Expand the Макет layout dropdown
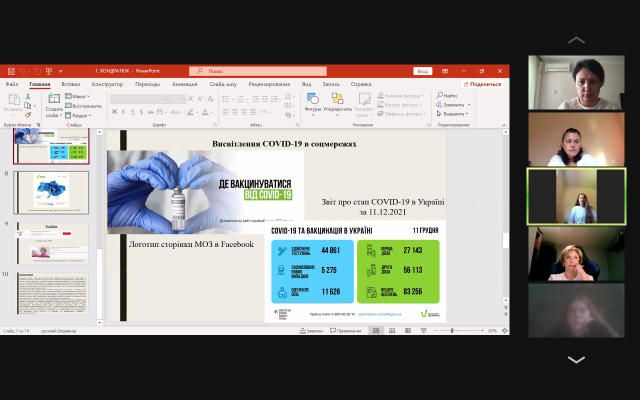The width and height of the screenshot is (640, 400). click(78, 96)
